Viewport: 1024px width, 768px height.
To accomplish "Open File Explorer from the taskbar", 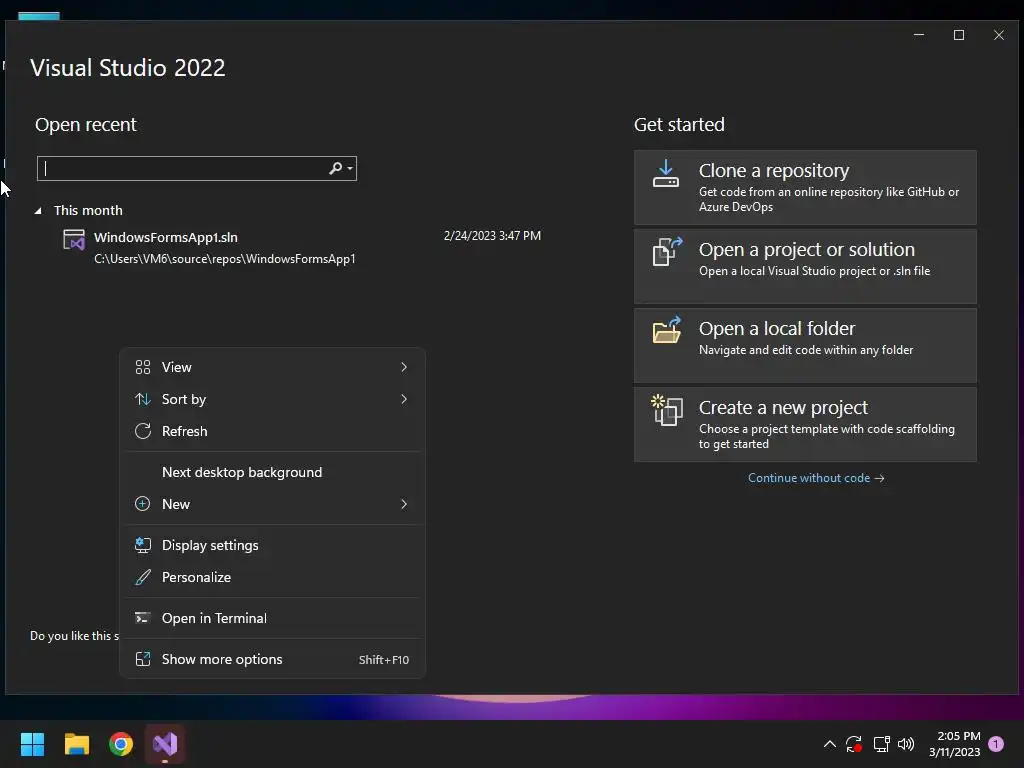I will [x=76, y=744].
